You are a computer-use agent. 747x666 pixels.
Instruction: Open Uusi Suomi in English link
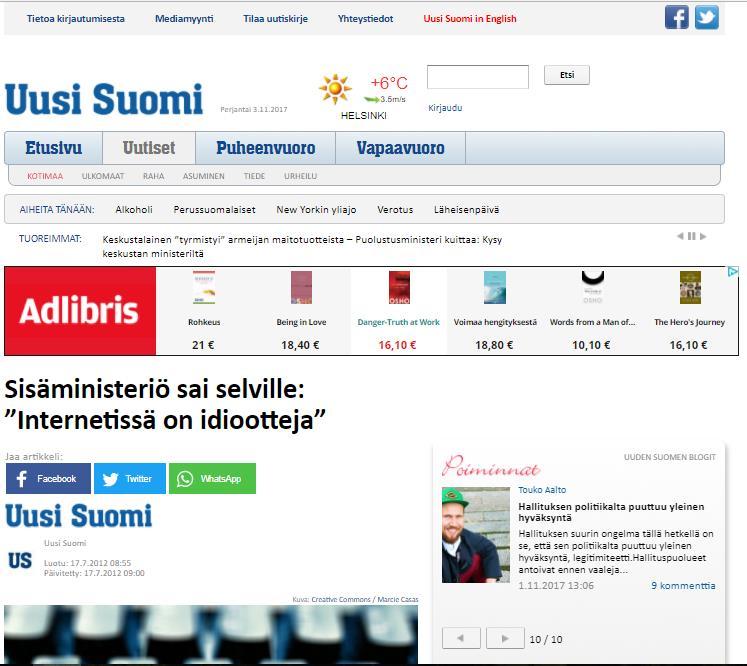(x=470, y=19)
